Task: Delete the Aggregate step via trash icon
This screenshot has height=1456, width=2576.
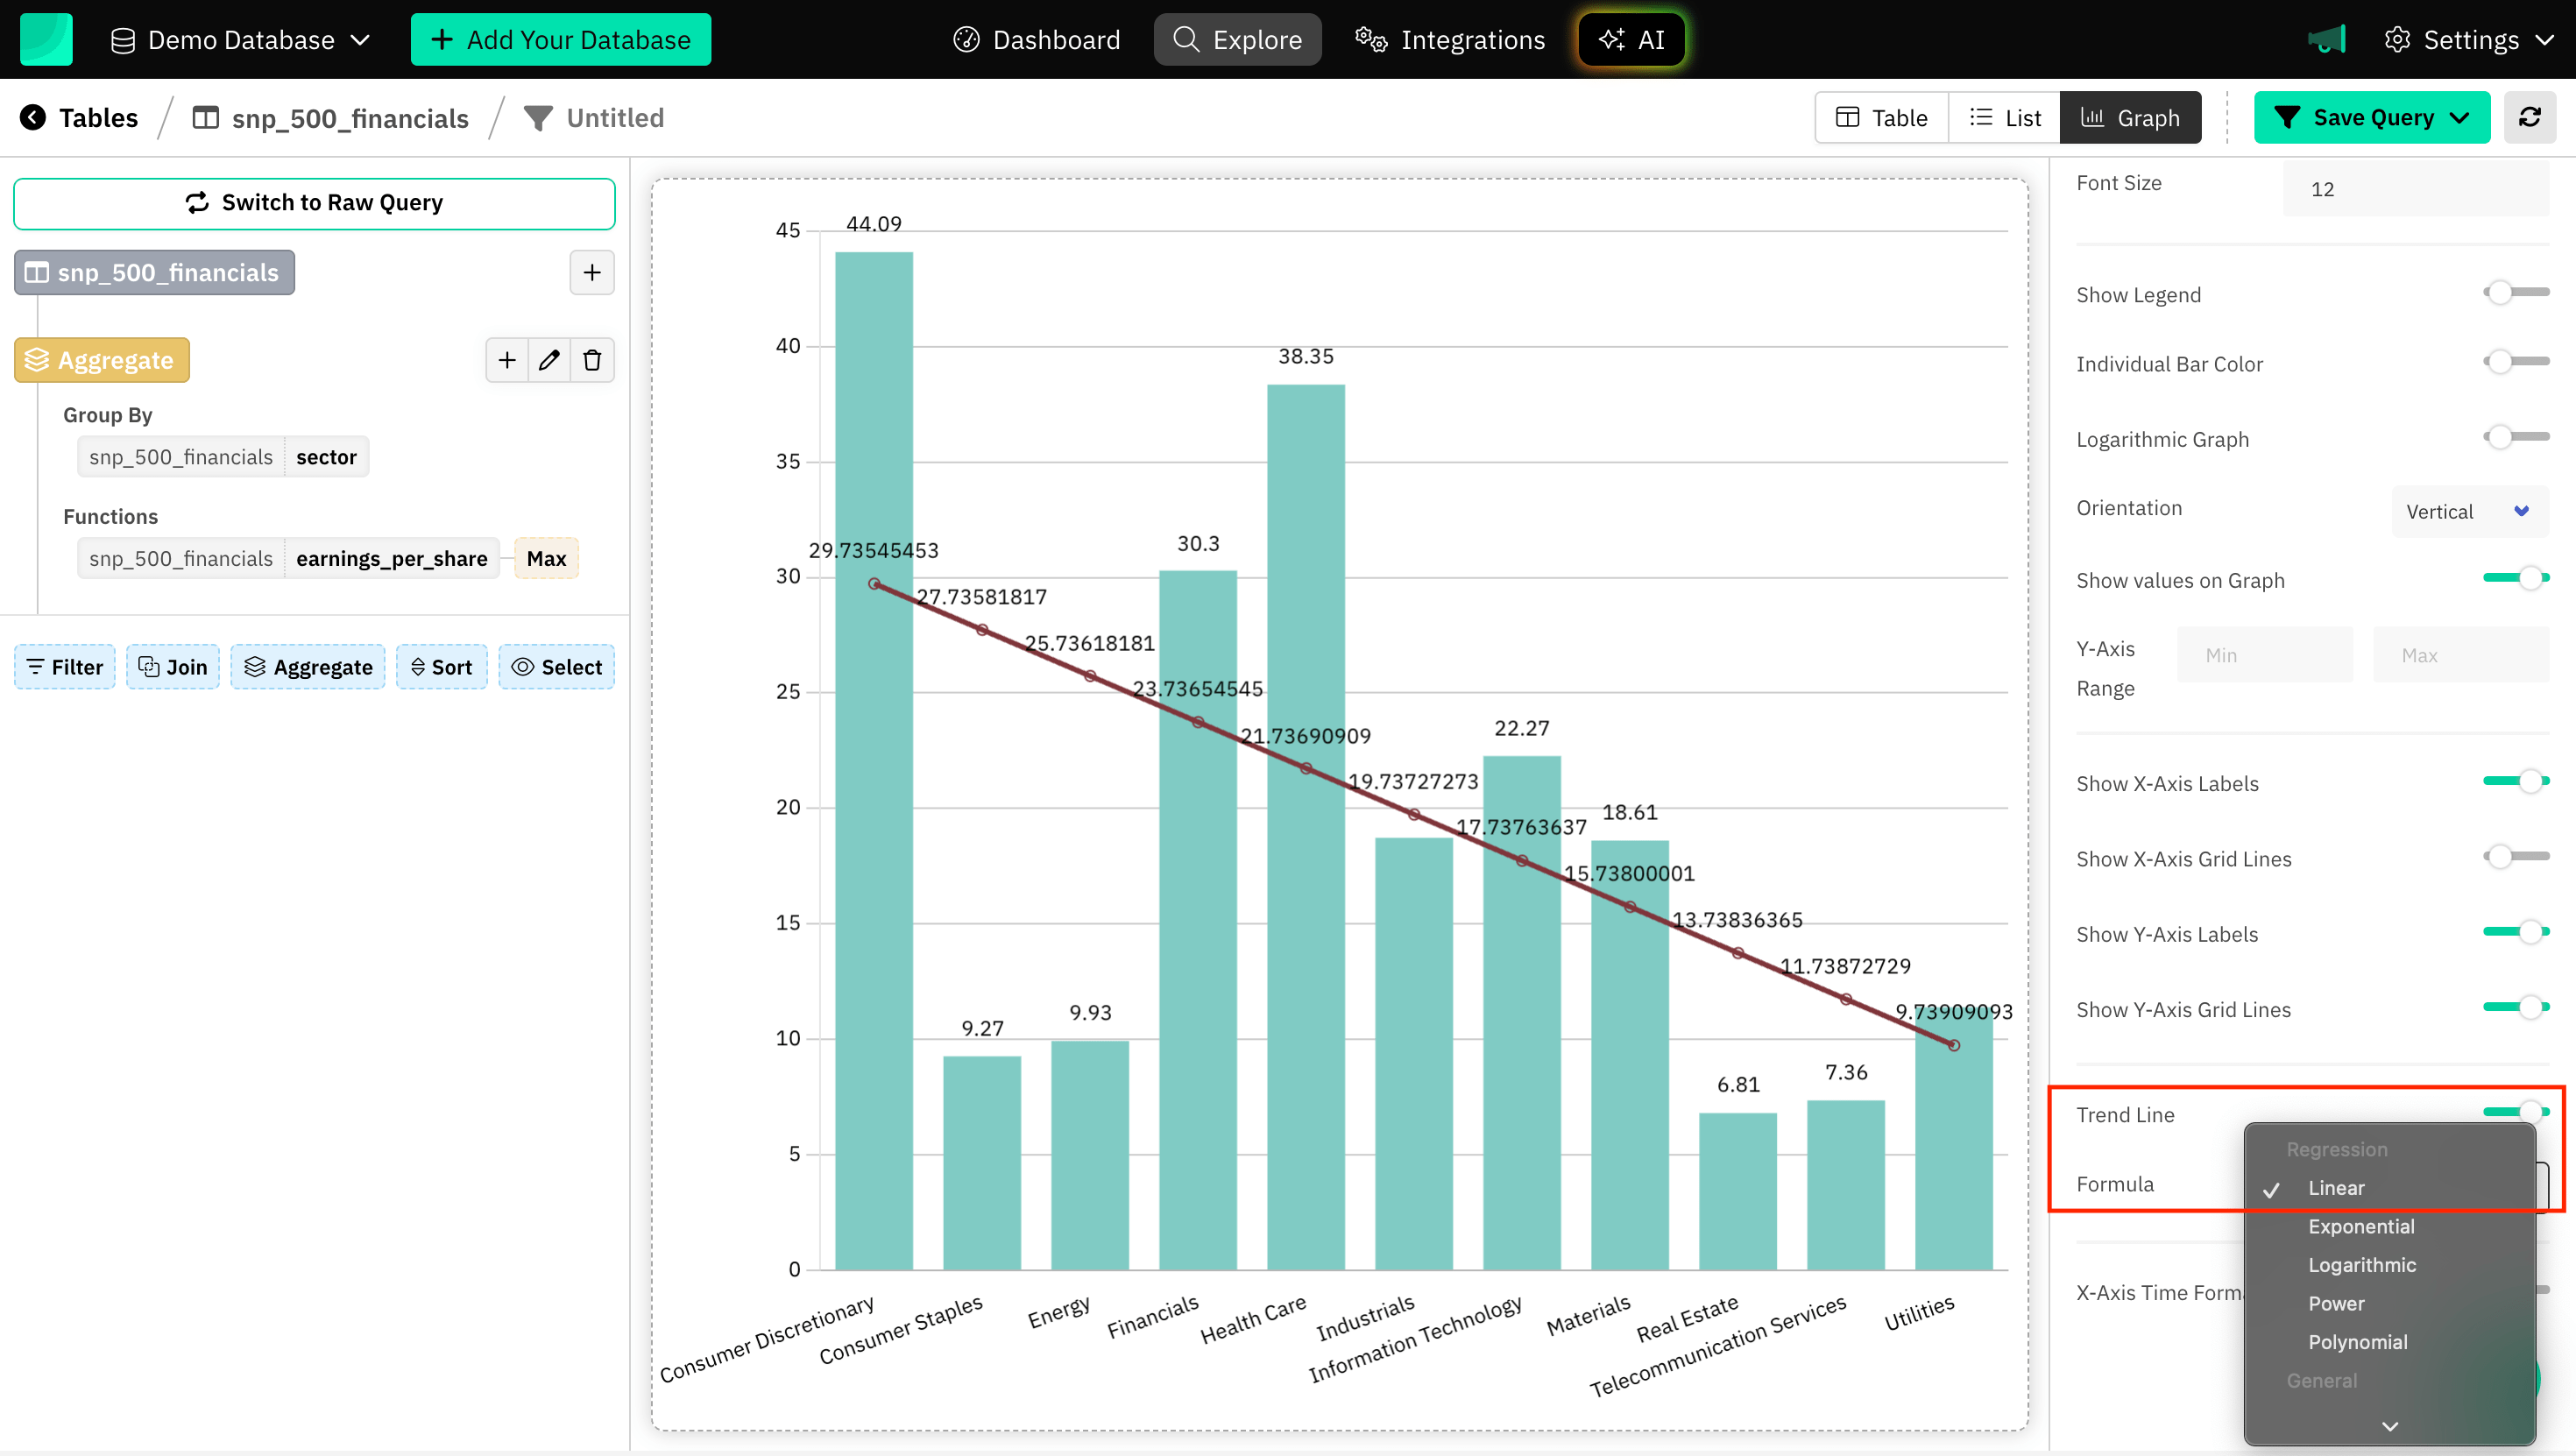Action: 592,360
